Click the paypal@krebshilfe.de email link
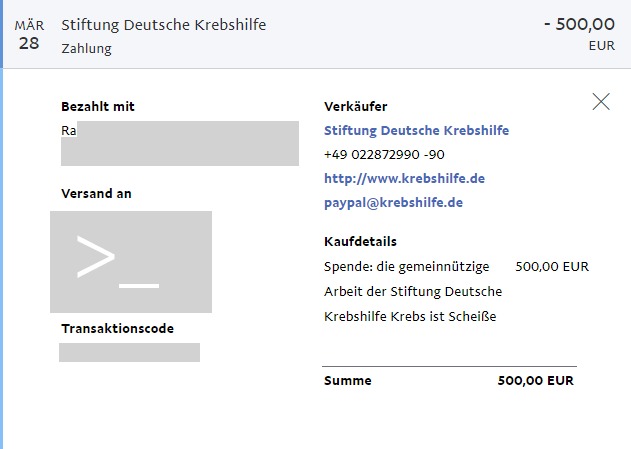631x449 pixels. pos(394,202)
